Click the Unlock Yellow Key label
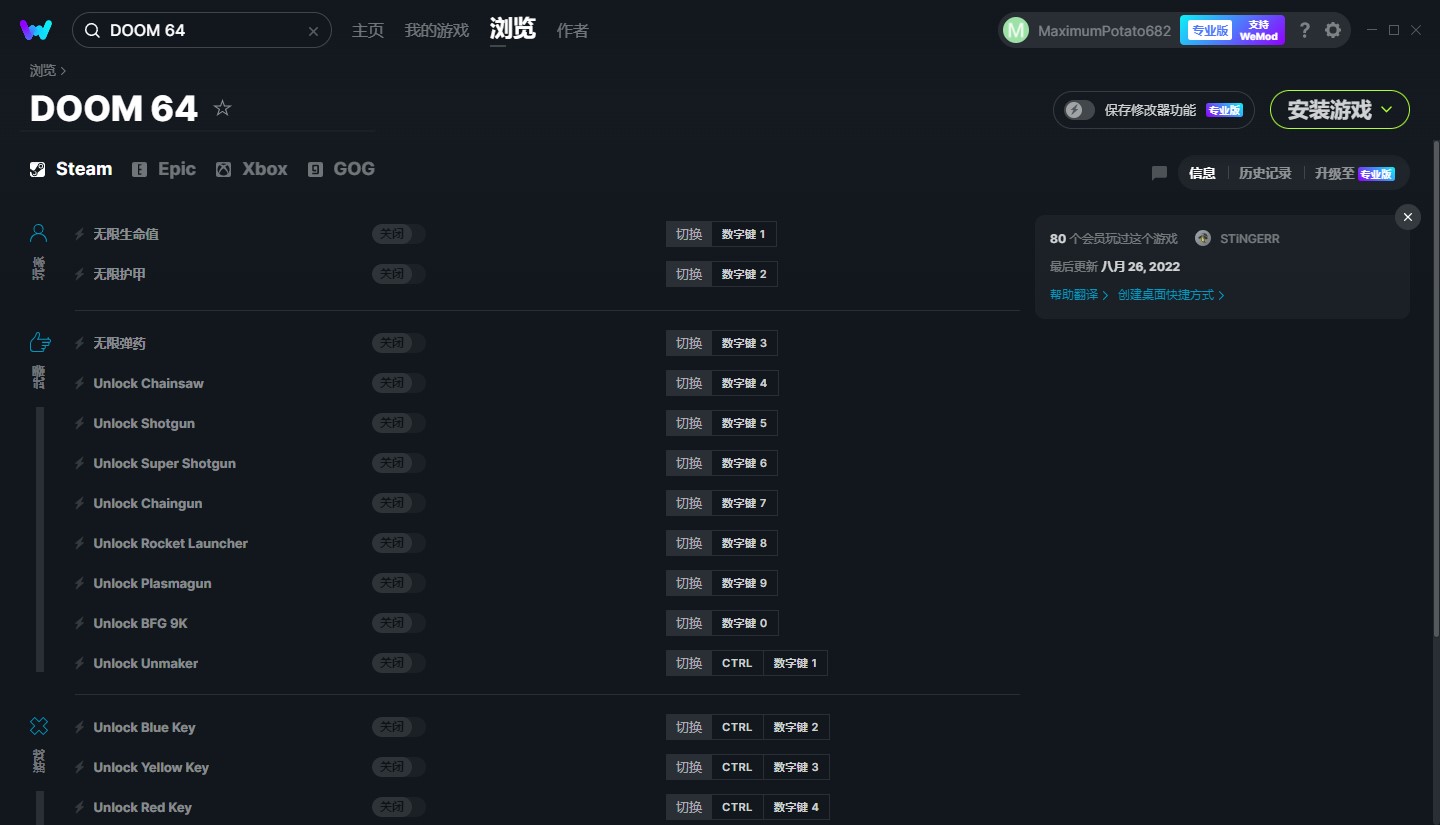The image size is (1440, 825). [x=151, y=767]
